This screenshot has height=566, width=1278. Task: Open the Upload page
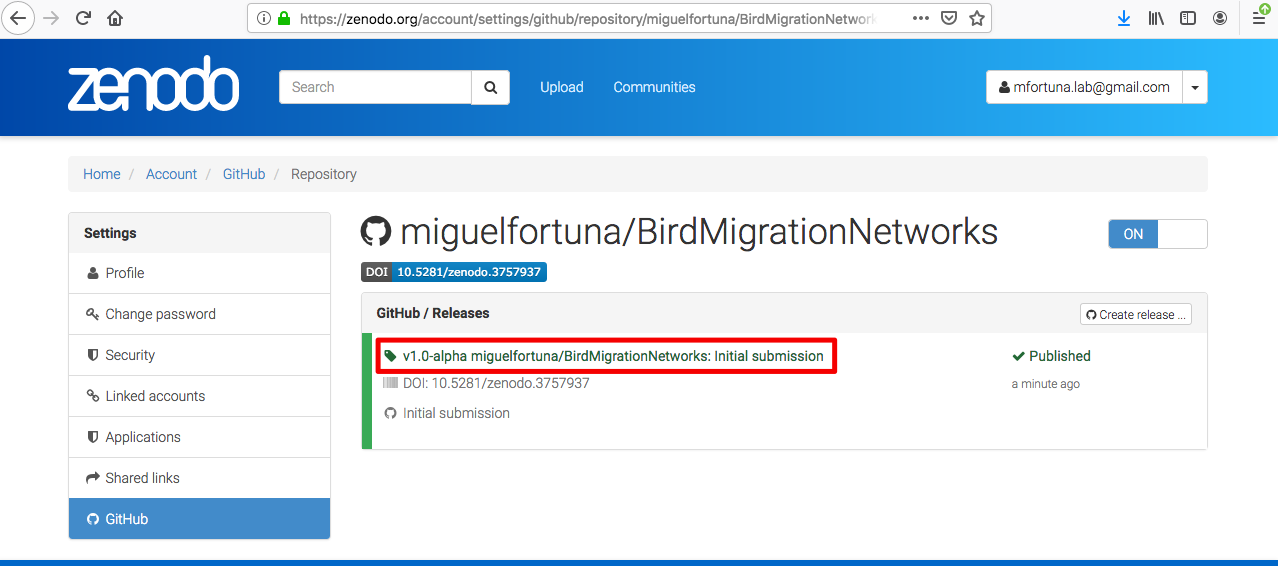562,87
